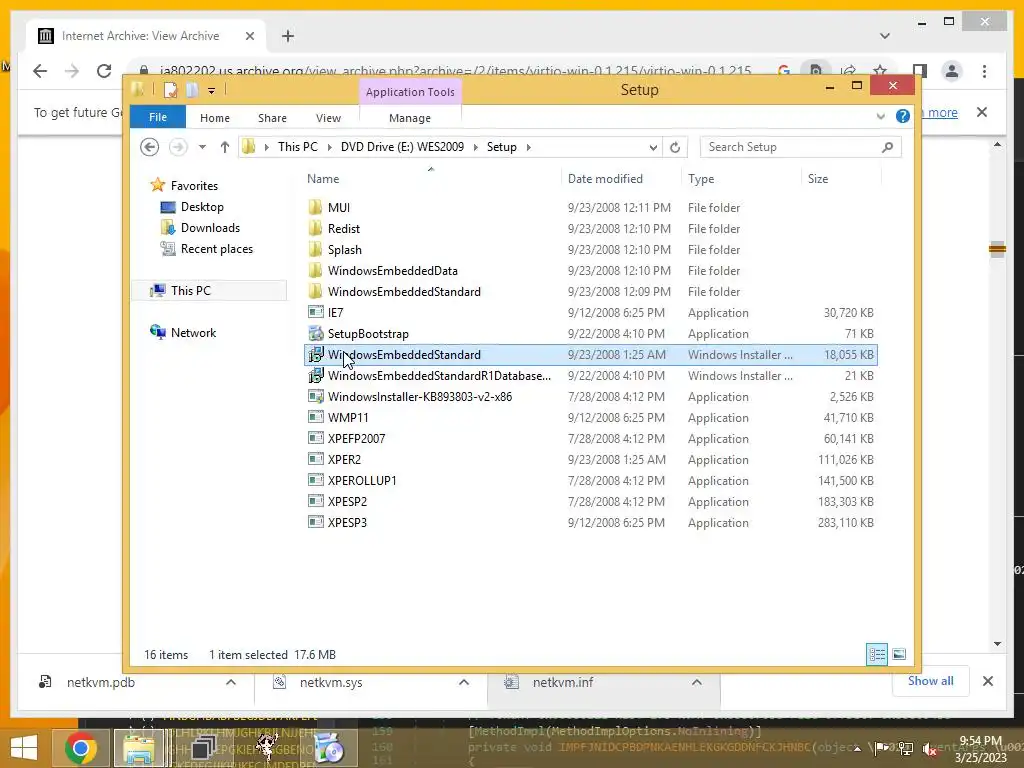Reload the Chrome page
Image resolution: width=1024 pixels, height=768 pixels.
104,71
